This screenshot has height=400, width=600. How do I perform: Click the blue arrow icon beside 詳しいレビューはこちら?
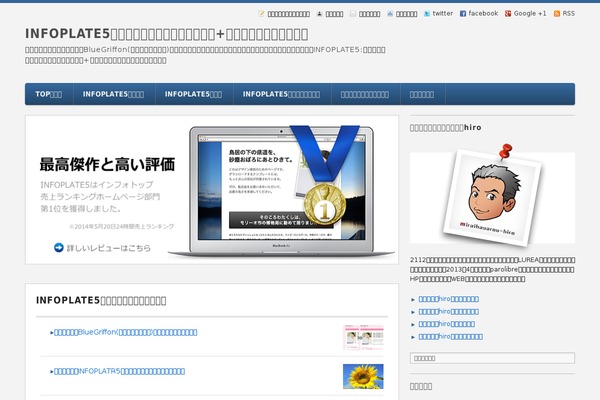click(x=59, y=248)
